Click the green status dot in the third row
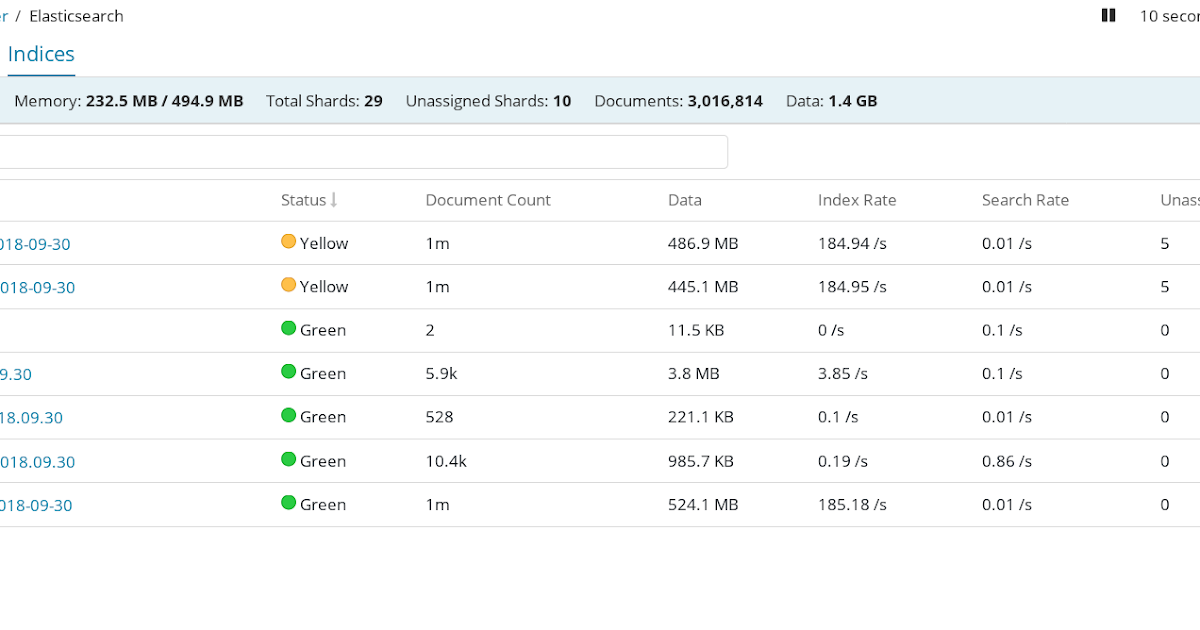 coord(288,329)
